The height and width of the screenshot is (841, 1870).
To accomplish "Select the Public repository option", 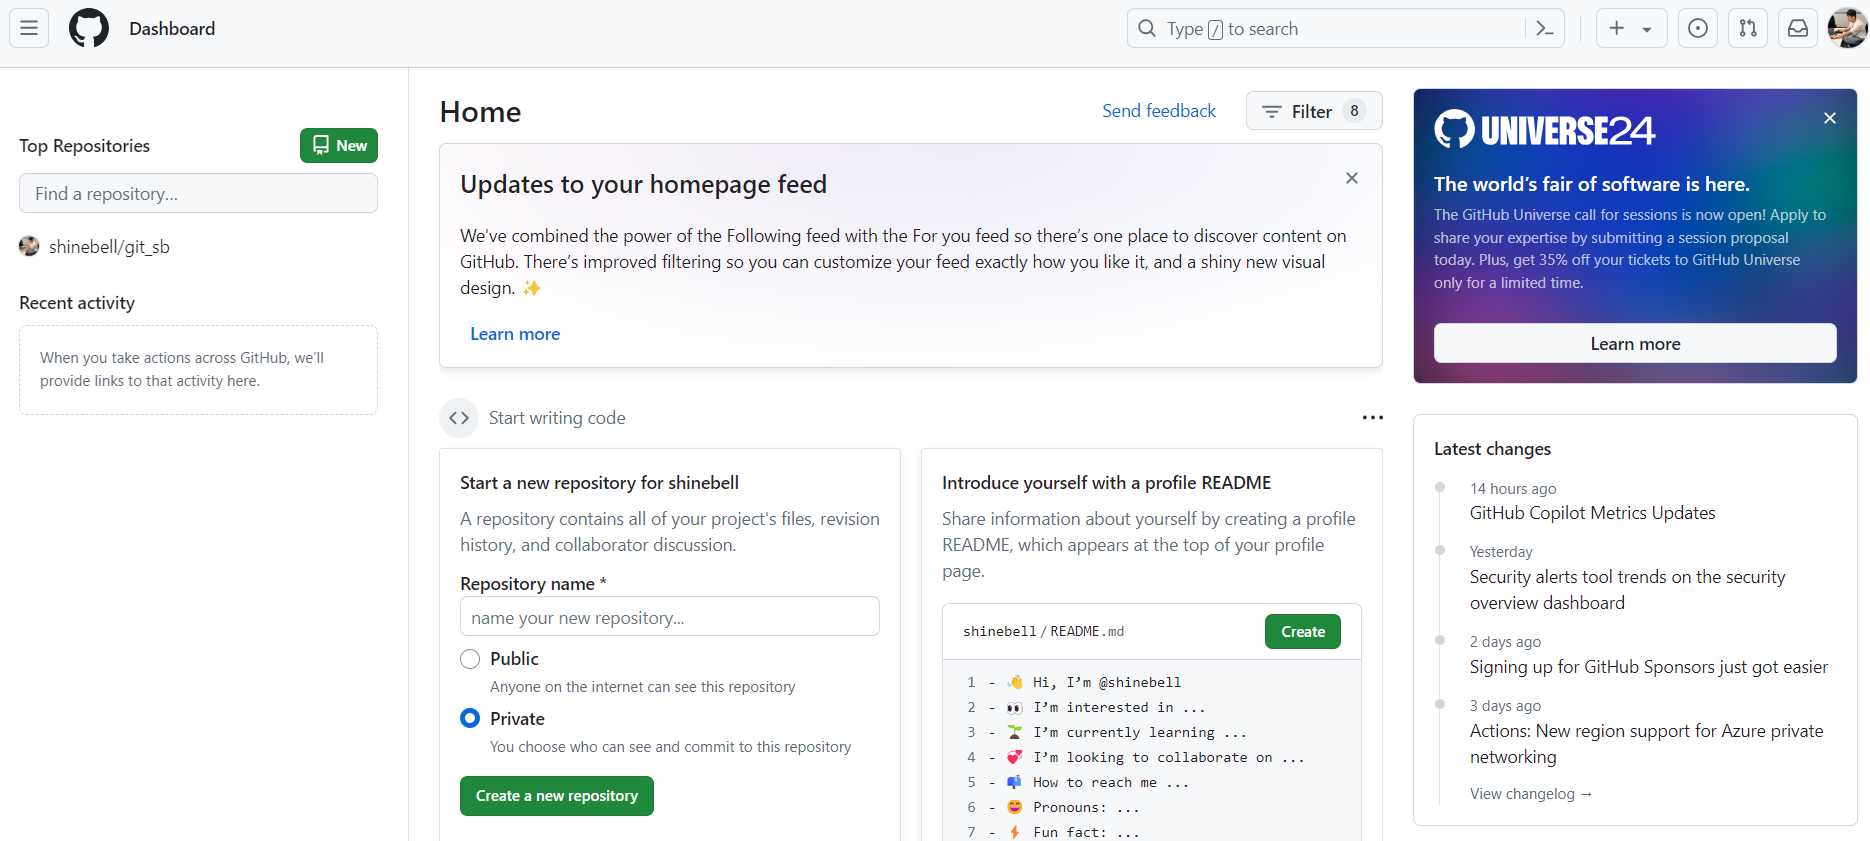I will coord(470,659).
